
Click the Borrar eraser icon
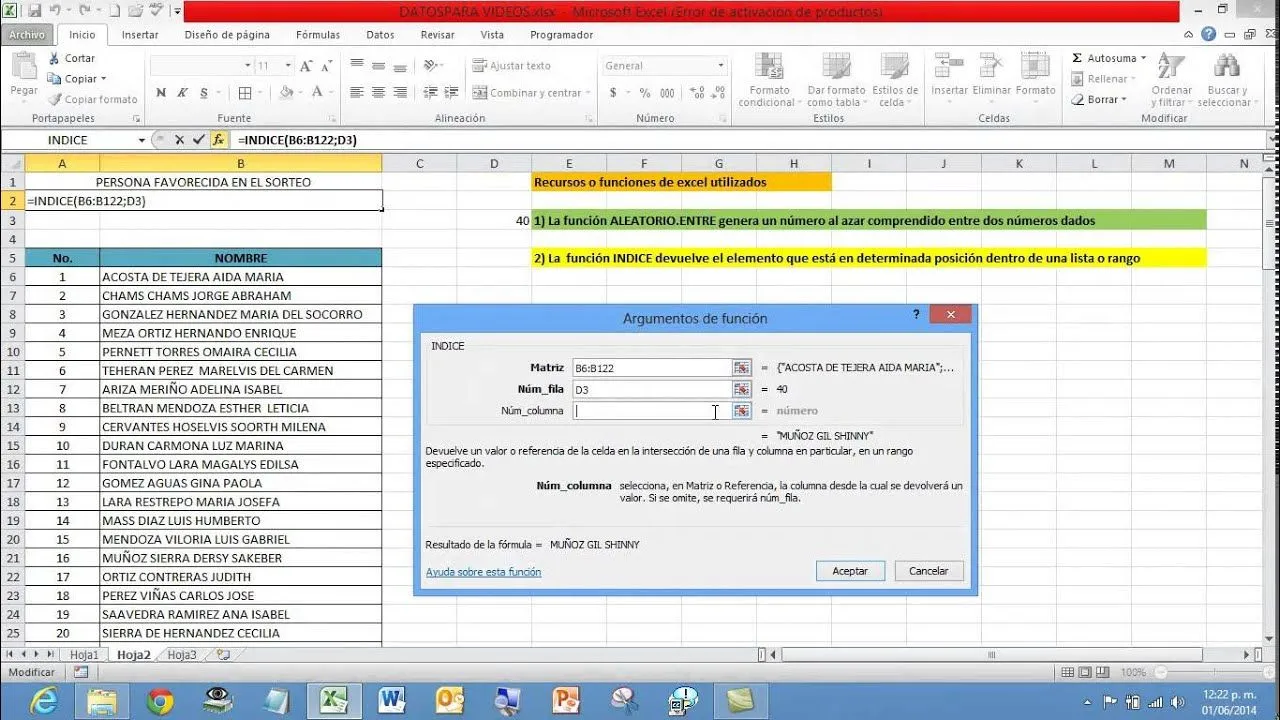[x=1080, y=100]
